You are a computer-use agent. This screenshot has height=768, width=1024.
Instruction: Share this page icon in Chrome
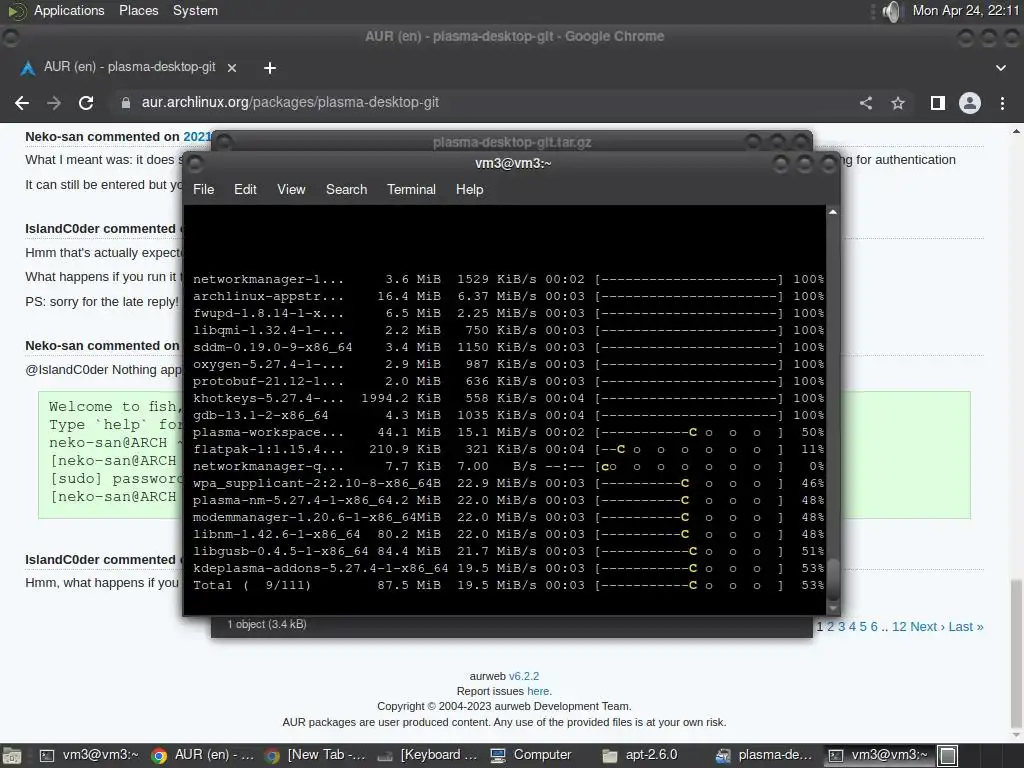click(x=866, y=103)
